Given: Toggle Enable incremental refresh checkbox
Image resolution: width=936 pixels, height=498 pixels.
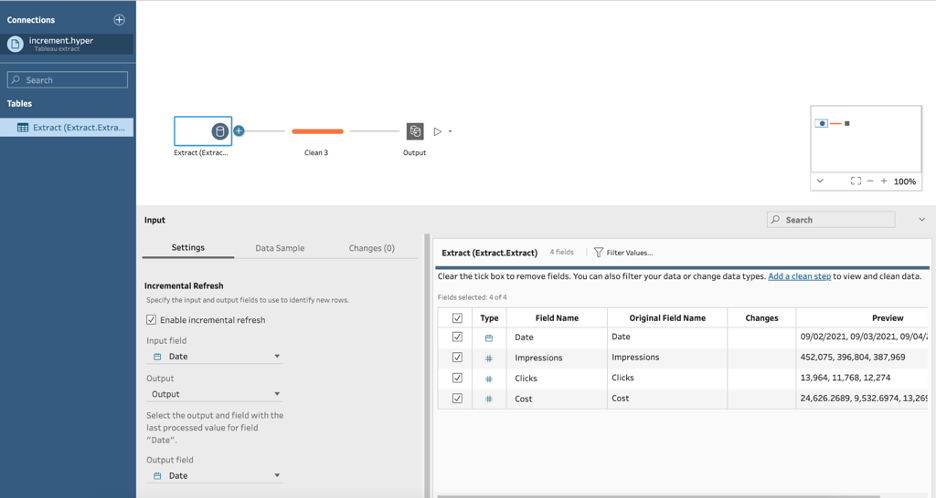Looking at the screenshot, I should point(151,320).
